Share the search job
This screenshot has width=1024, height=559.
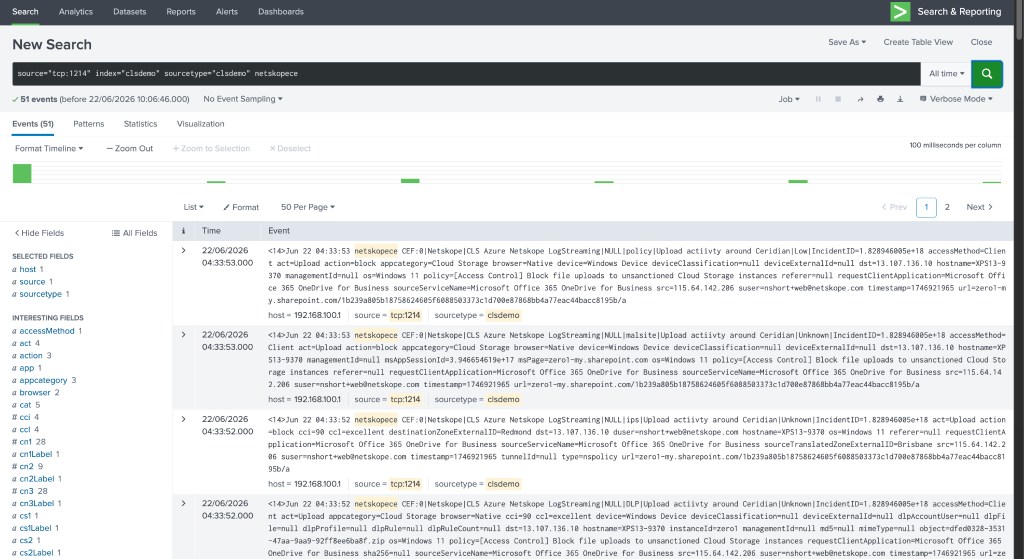pos(860,99)
